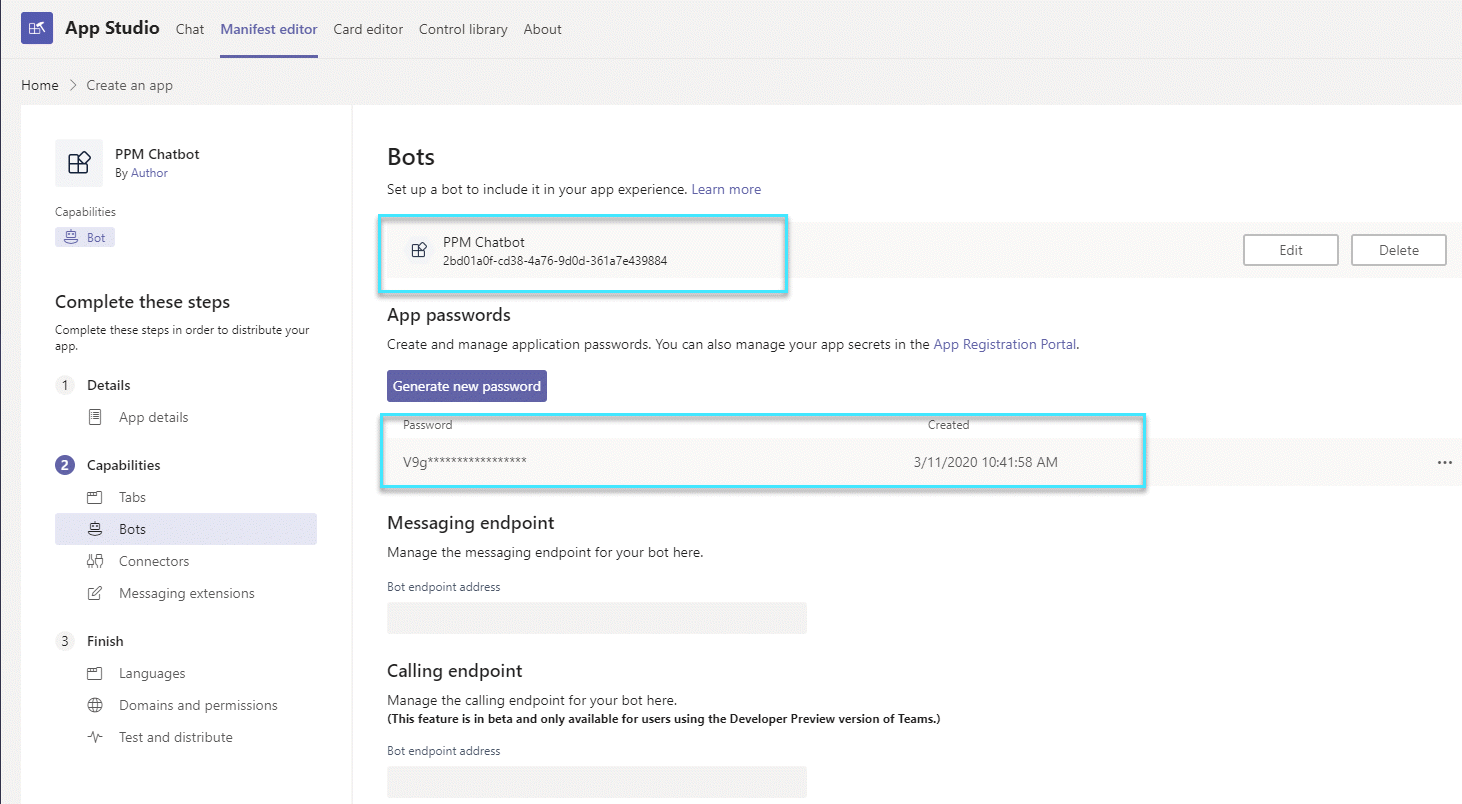Click the App Studio logo icon
Viewport: 1462px width, 804px height.
click(37, 28)
